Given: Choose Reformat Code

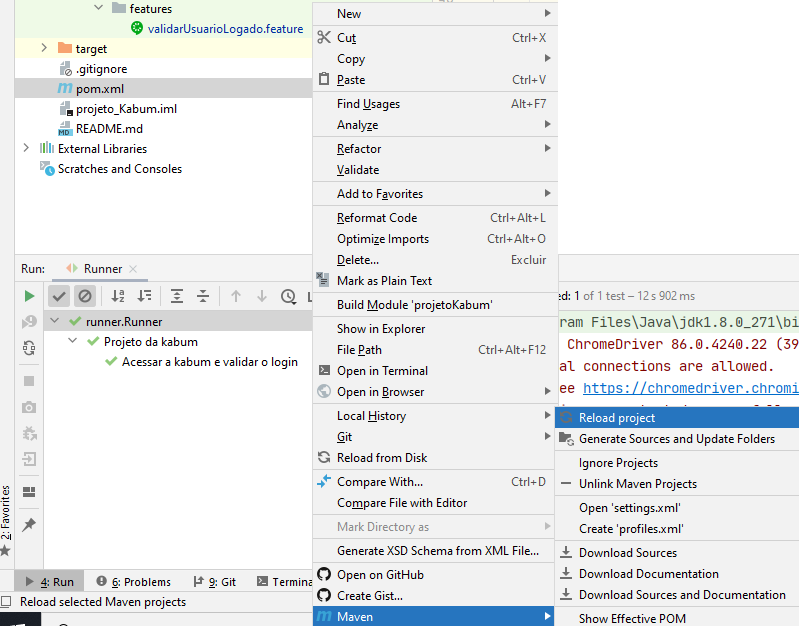Looking at the screenshot, I should pos(435,218).
